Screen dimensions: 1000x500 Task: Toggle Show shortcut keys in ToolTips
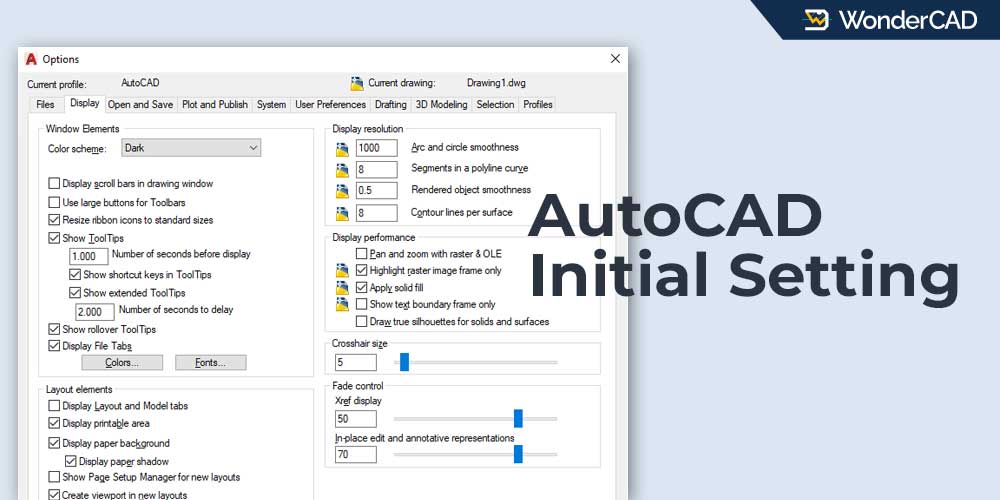[x=75, y=275]
